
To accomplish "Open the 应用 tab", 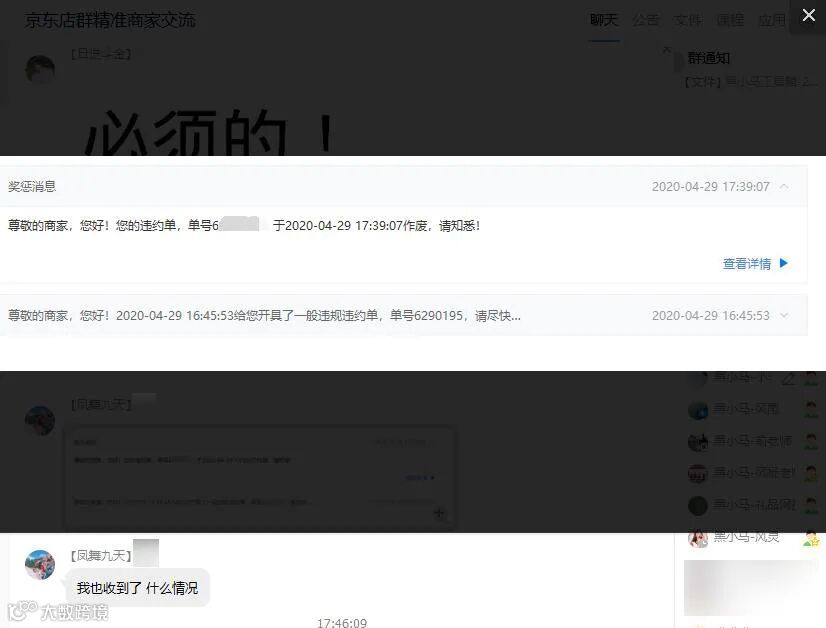I will (x=772, y=20).
